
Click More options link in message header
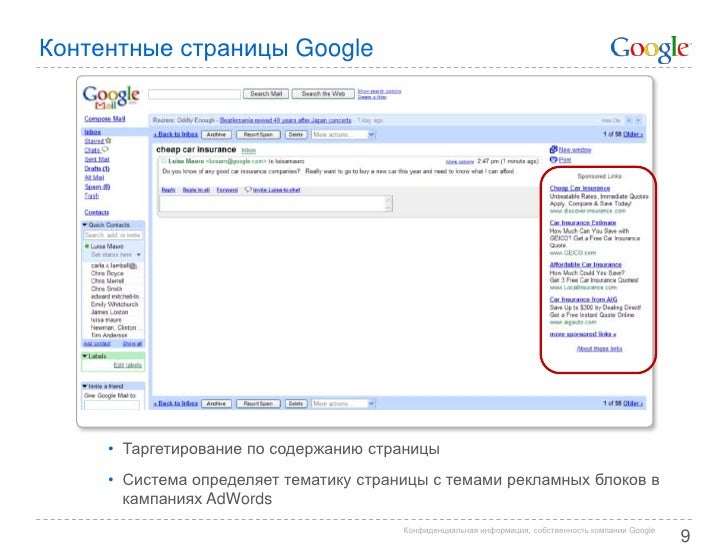tap(460, 162)
